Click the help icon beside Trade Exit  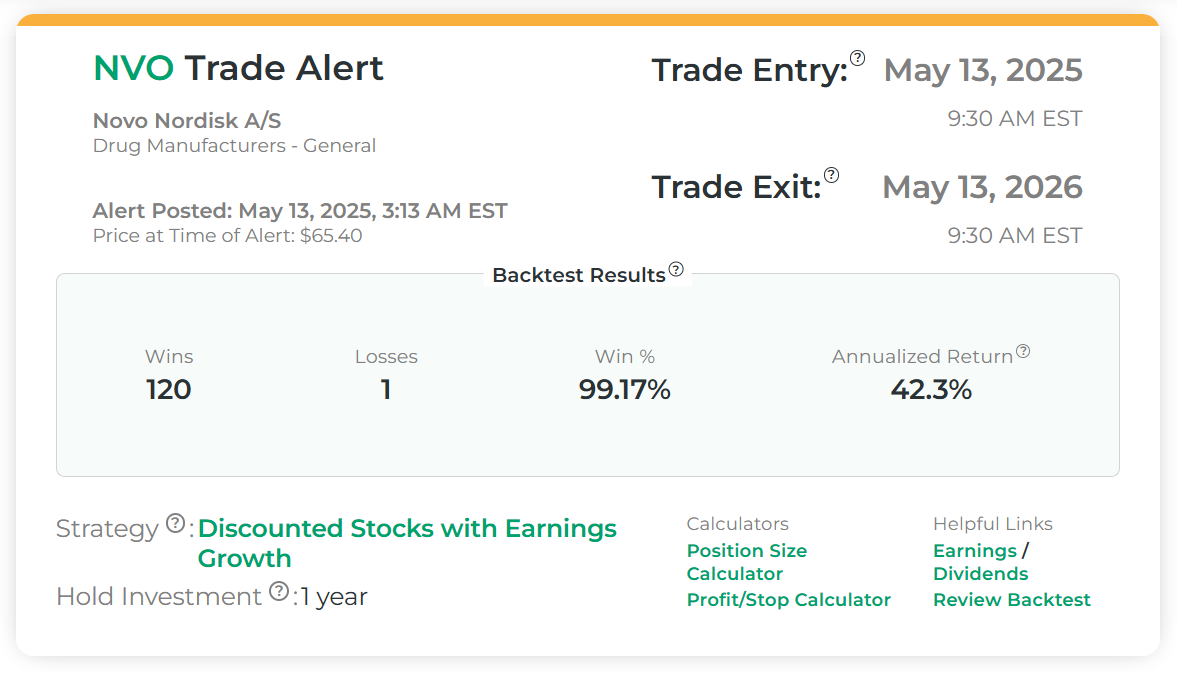click(831, 175)
